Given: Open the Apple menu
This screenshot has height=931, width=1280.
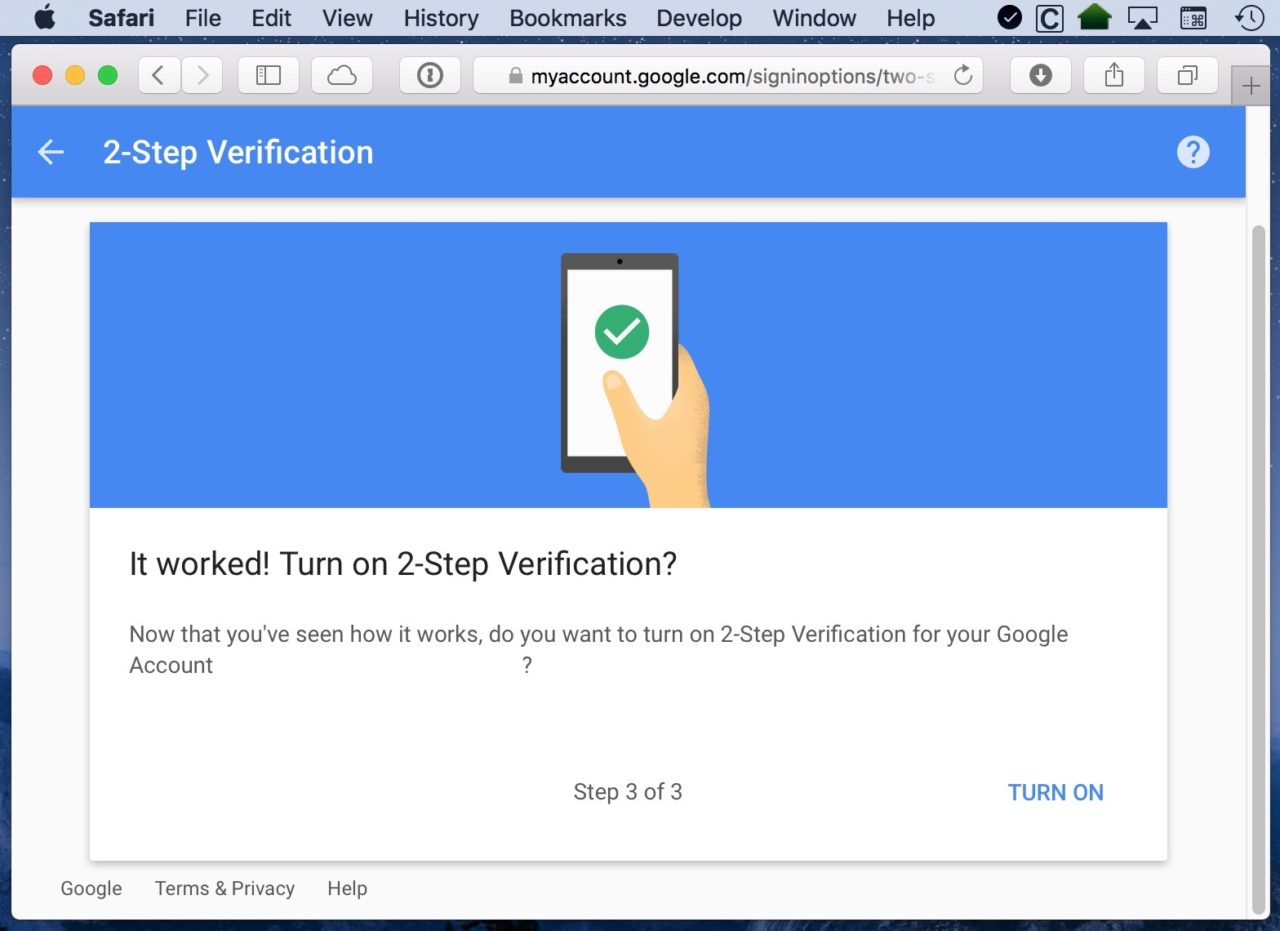Looking at the screenshot, I should coord(45,18).
